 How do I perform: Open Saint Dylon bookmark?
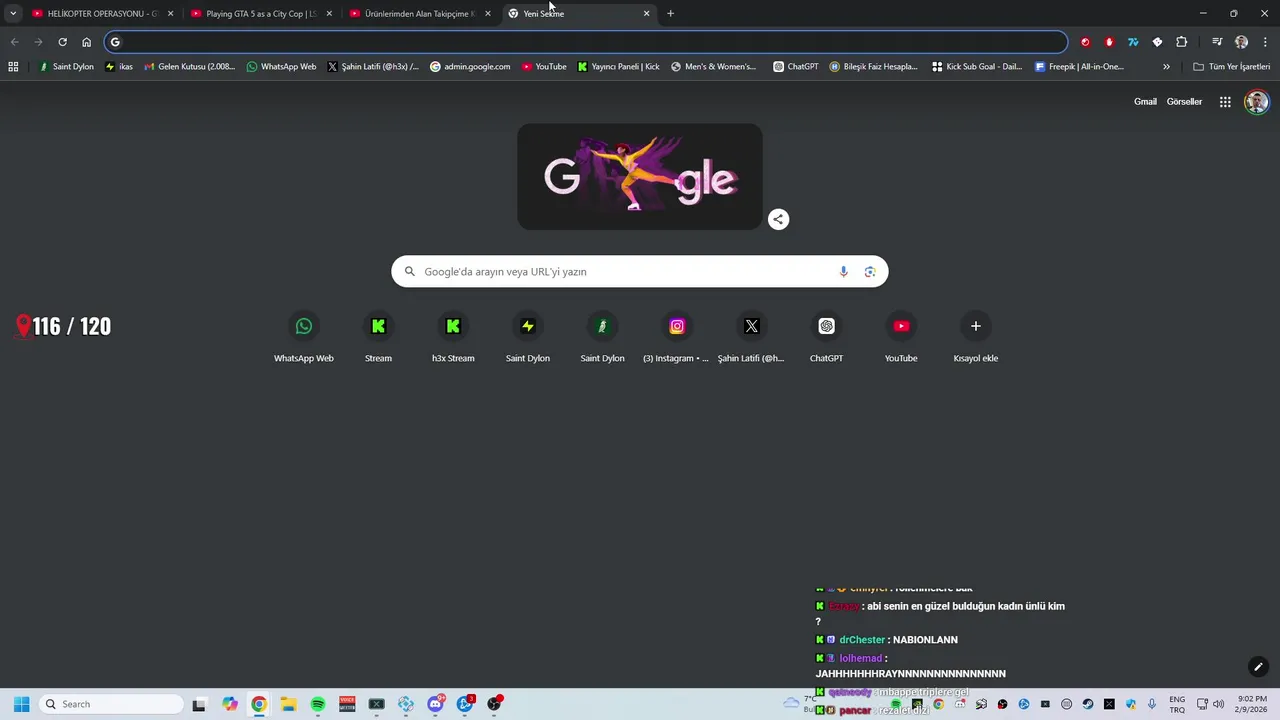tap(66, 67)
